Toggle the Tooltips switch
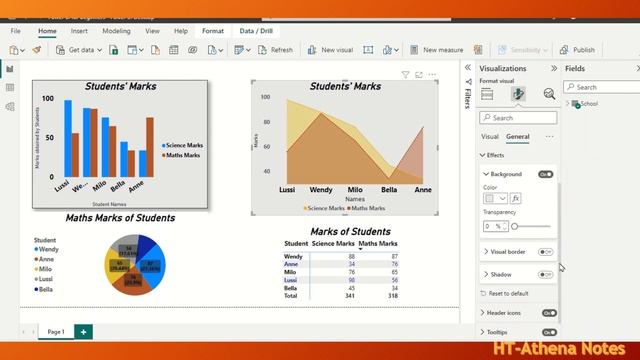Viewport: 640px width, 360px height. (x=549, y=332)
